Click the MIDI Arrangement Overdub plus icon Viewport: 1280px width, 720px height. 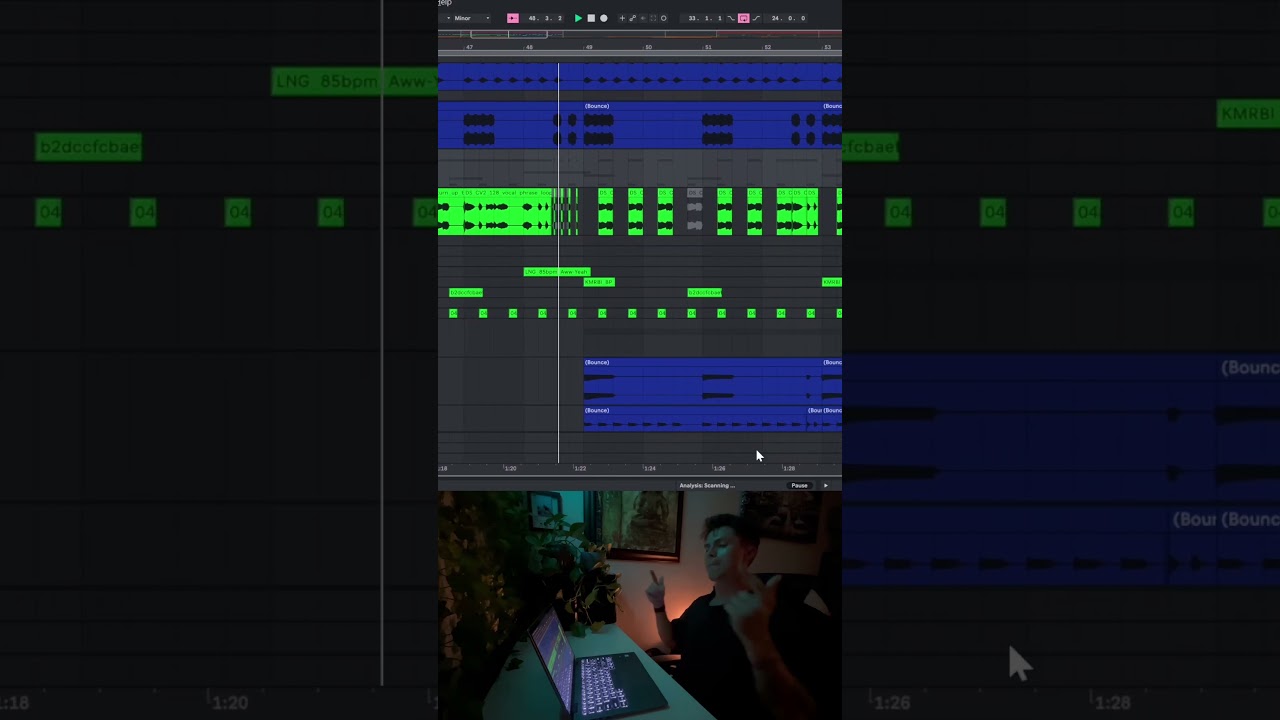click(622, 18)
